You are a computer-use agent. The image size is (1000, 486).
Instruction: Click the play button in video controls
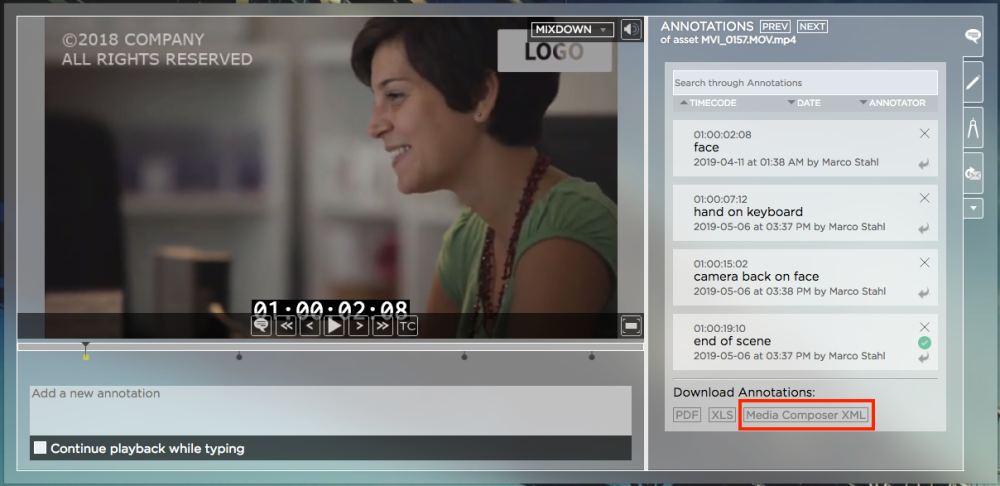click(334, 325)
